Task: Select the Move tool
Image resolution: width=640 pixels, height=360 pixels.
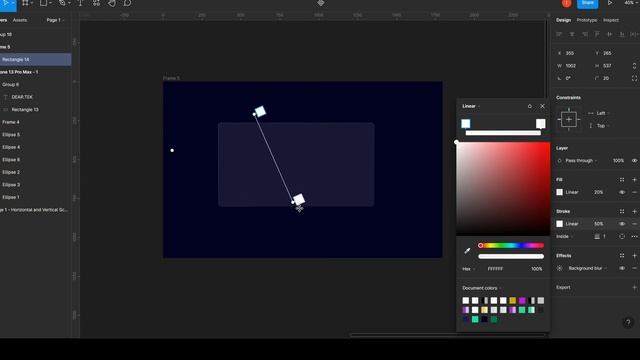Action: click(6, 3)
